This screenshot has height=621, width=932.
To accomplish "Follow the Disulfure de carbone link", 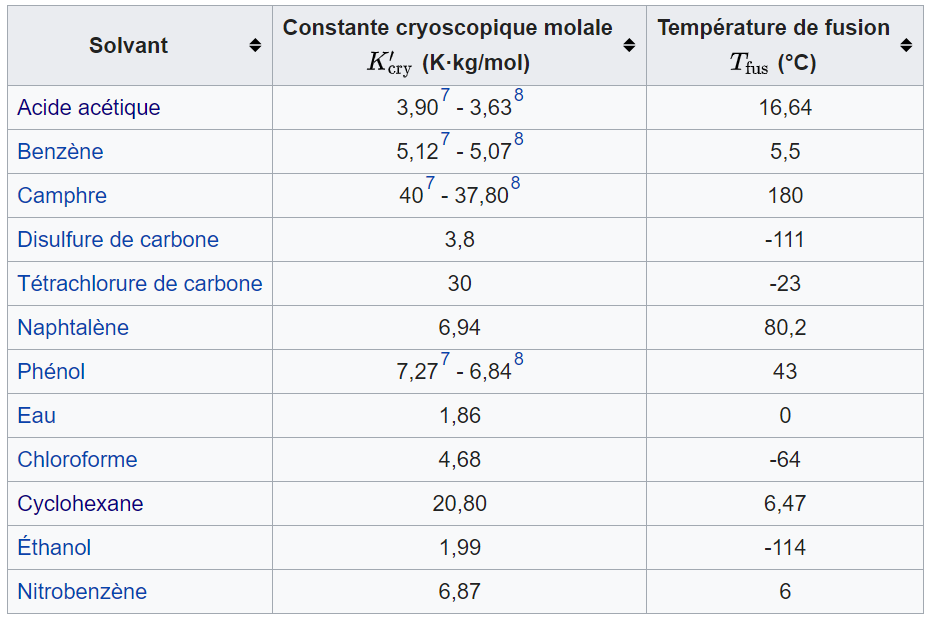I will point(118,240).
